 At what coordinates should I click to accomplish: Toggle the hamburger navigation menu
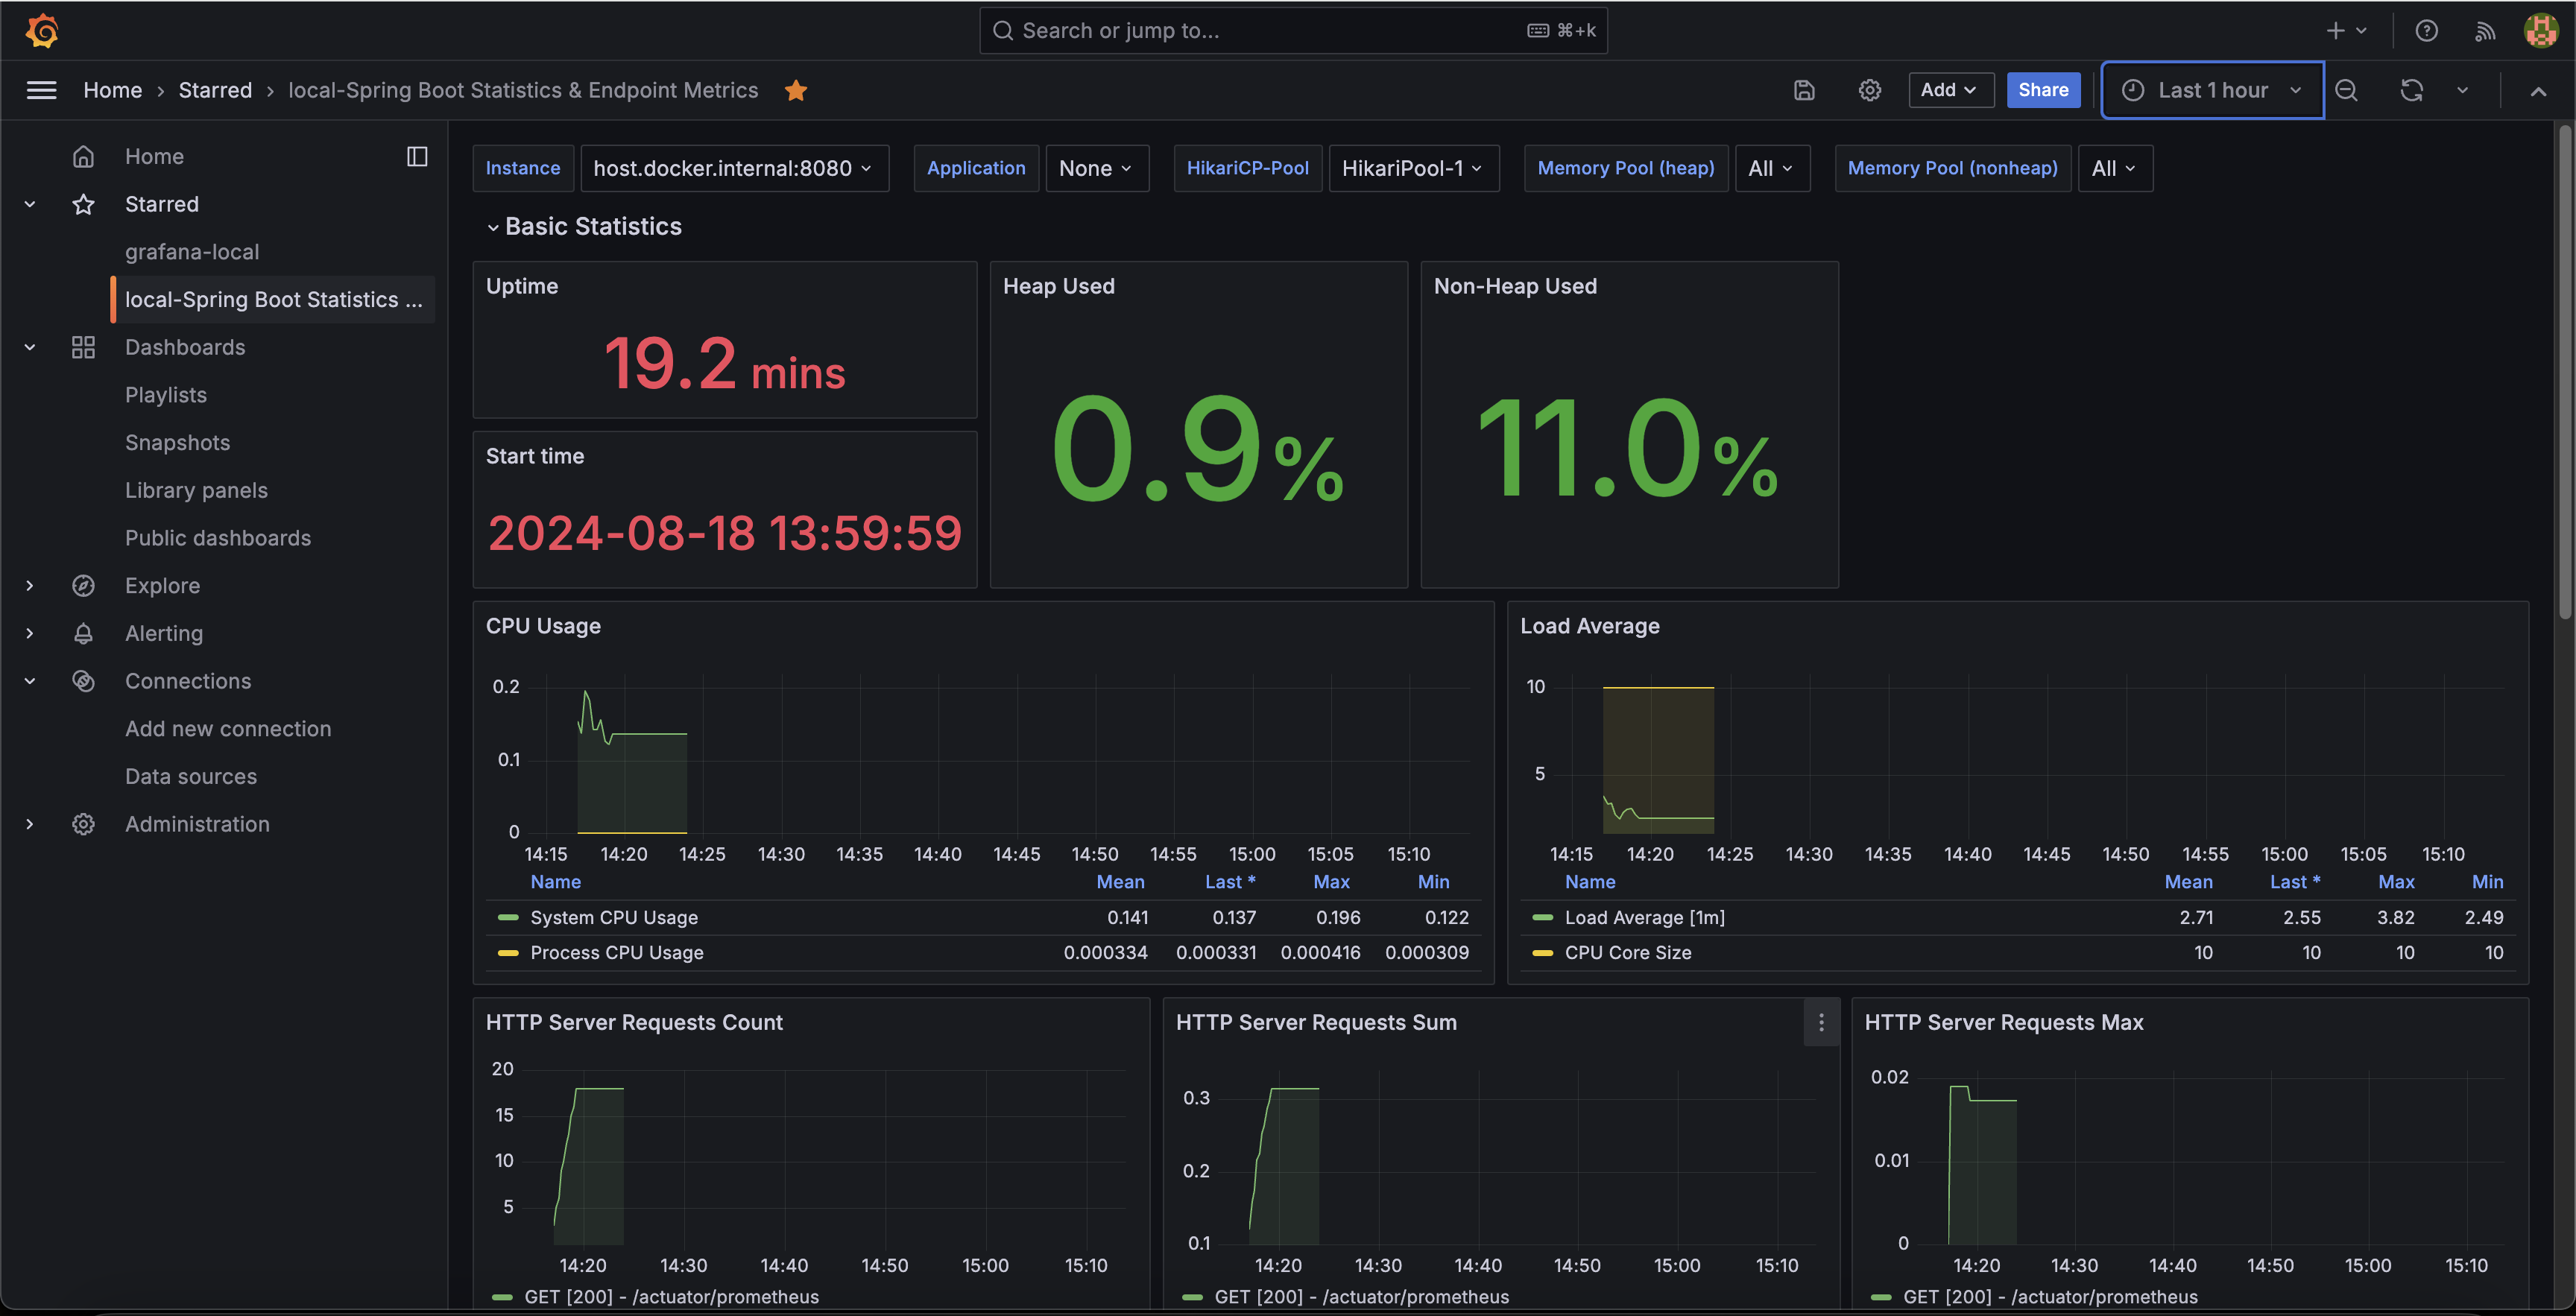41,90
